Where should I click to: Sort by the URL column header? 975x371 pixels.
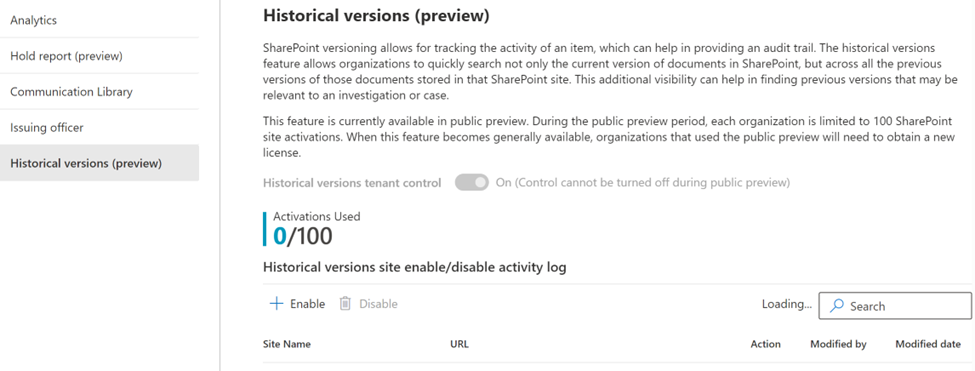click(460, 344)
